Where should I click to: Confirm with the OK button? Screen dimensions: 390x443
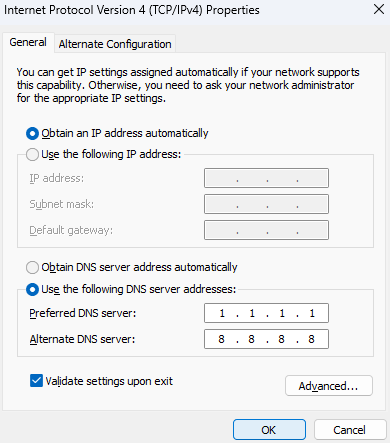(x=269, y=430)
